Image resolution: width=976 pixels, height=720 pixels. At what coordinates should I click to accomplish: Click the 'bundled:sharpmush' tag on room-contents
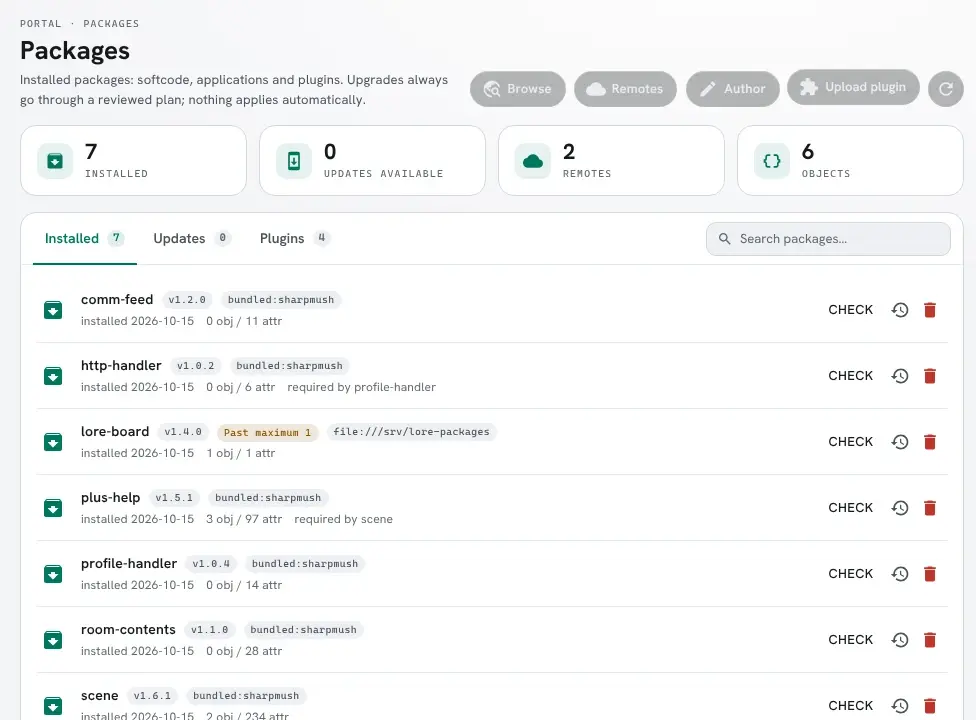[303, 630]
